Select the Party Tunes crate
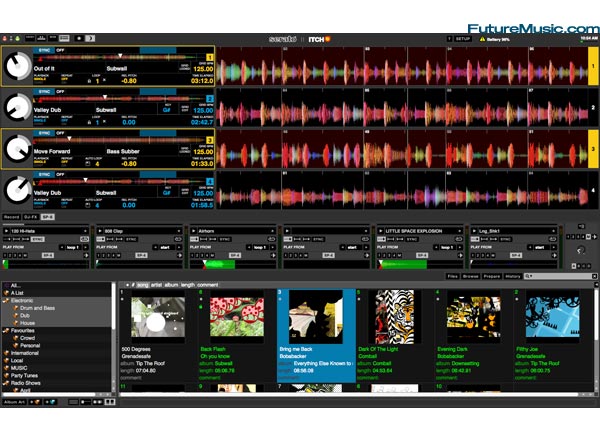 24,375
